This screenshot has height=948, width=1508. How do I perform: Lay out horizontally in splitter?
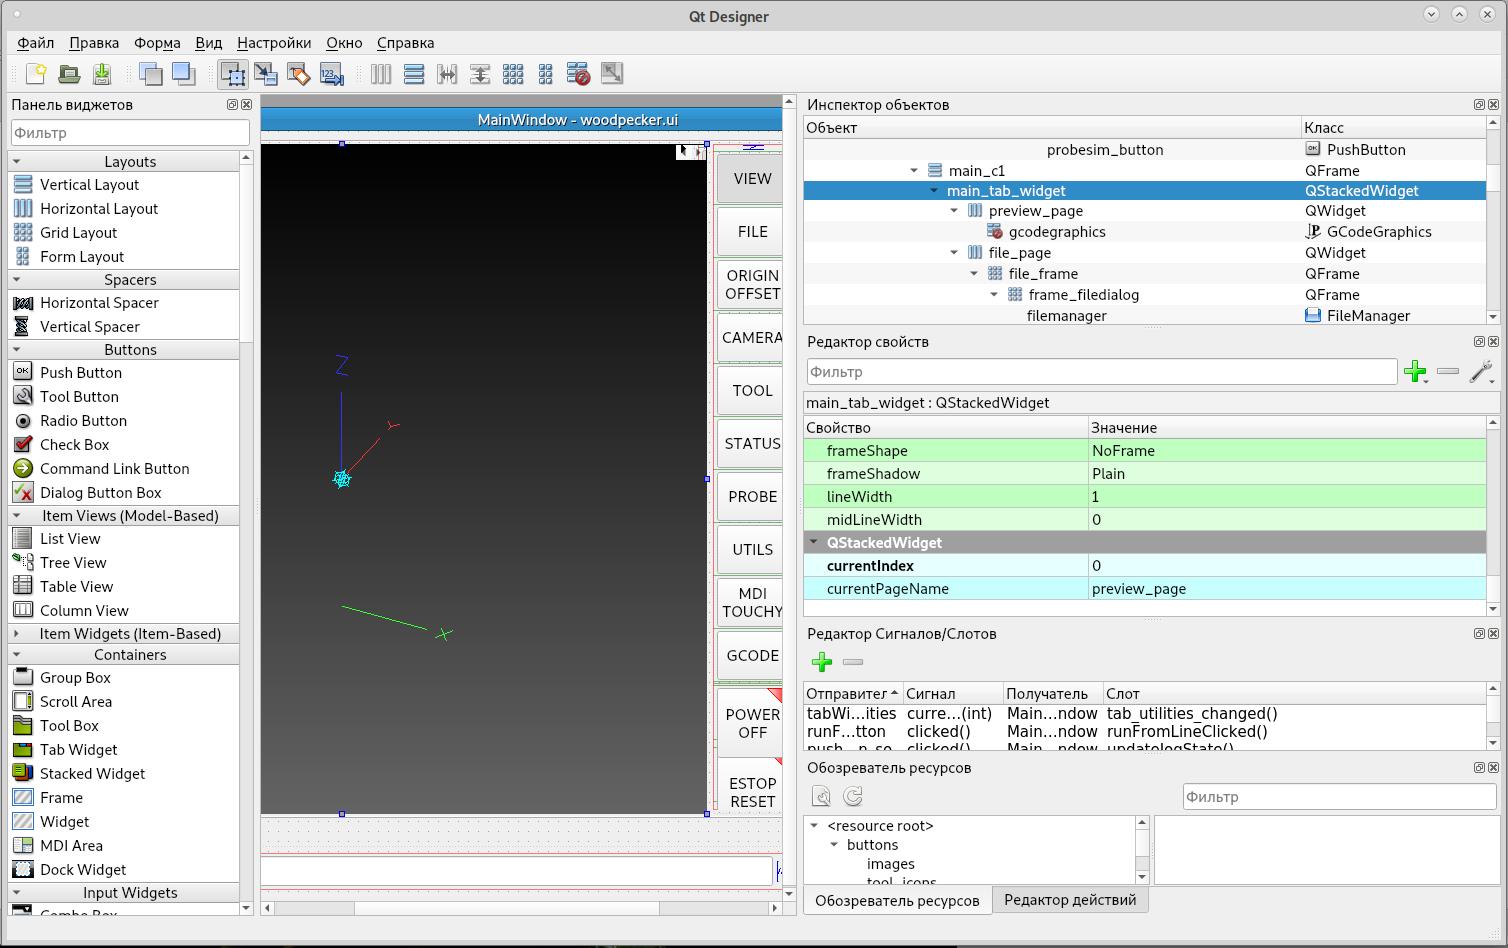[447, 73]
